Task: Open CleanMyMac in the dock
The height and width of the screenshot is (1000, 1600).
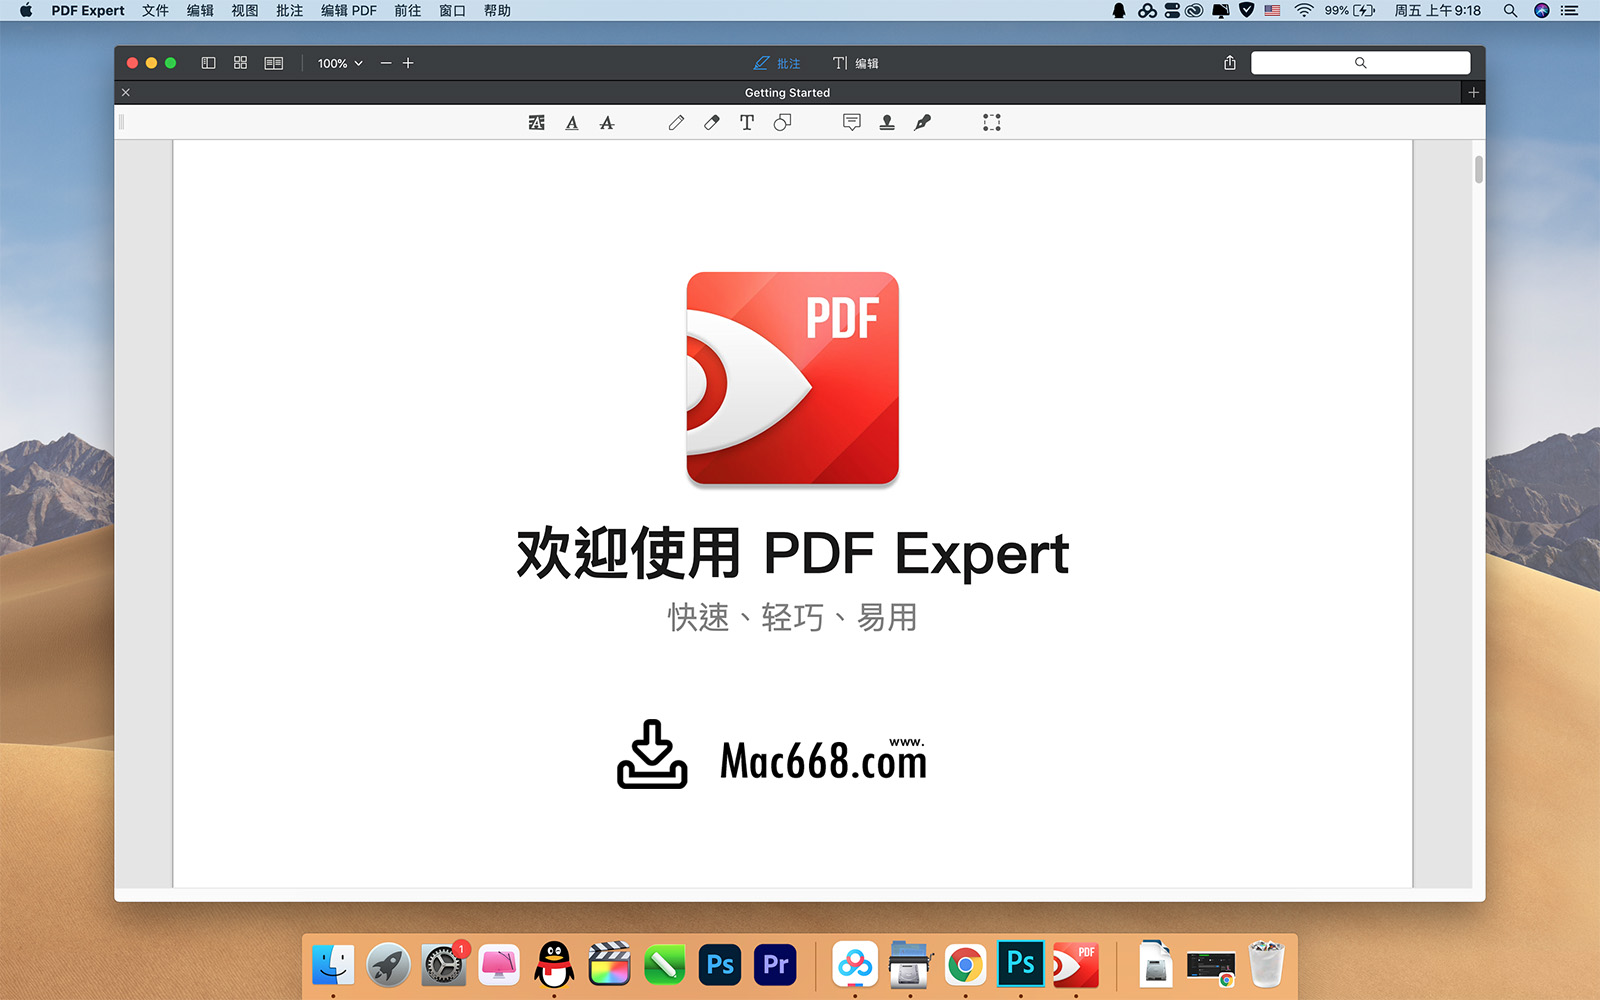Action: pyautogui.click(x=499, y=965)
